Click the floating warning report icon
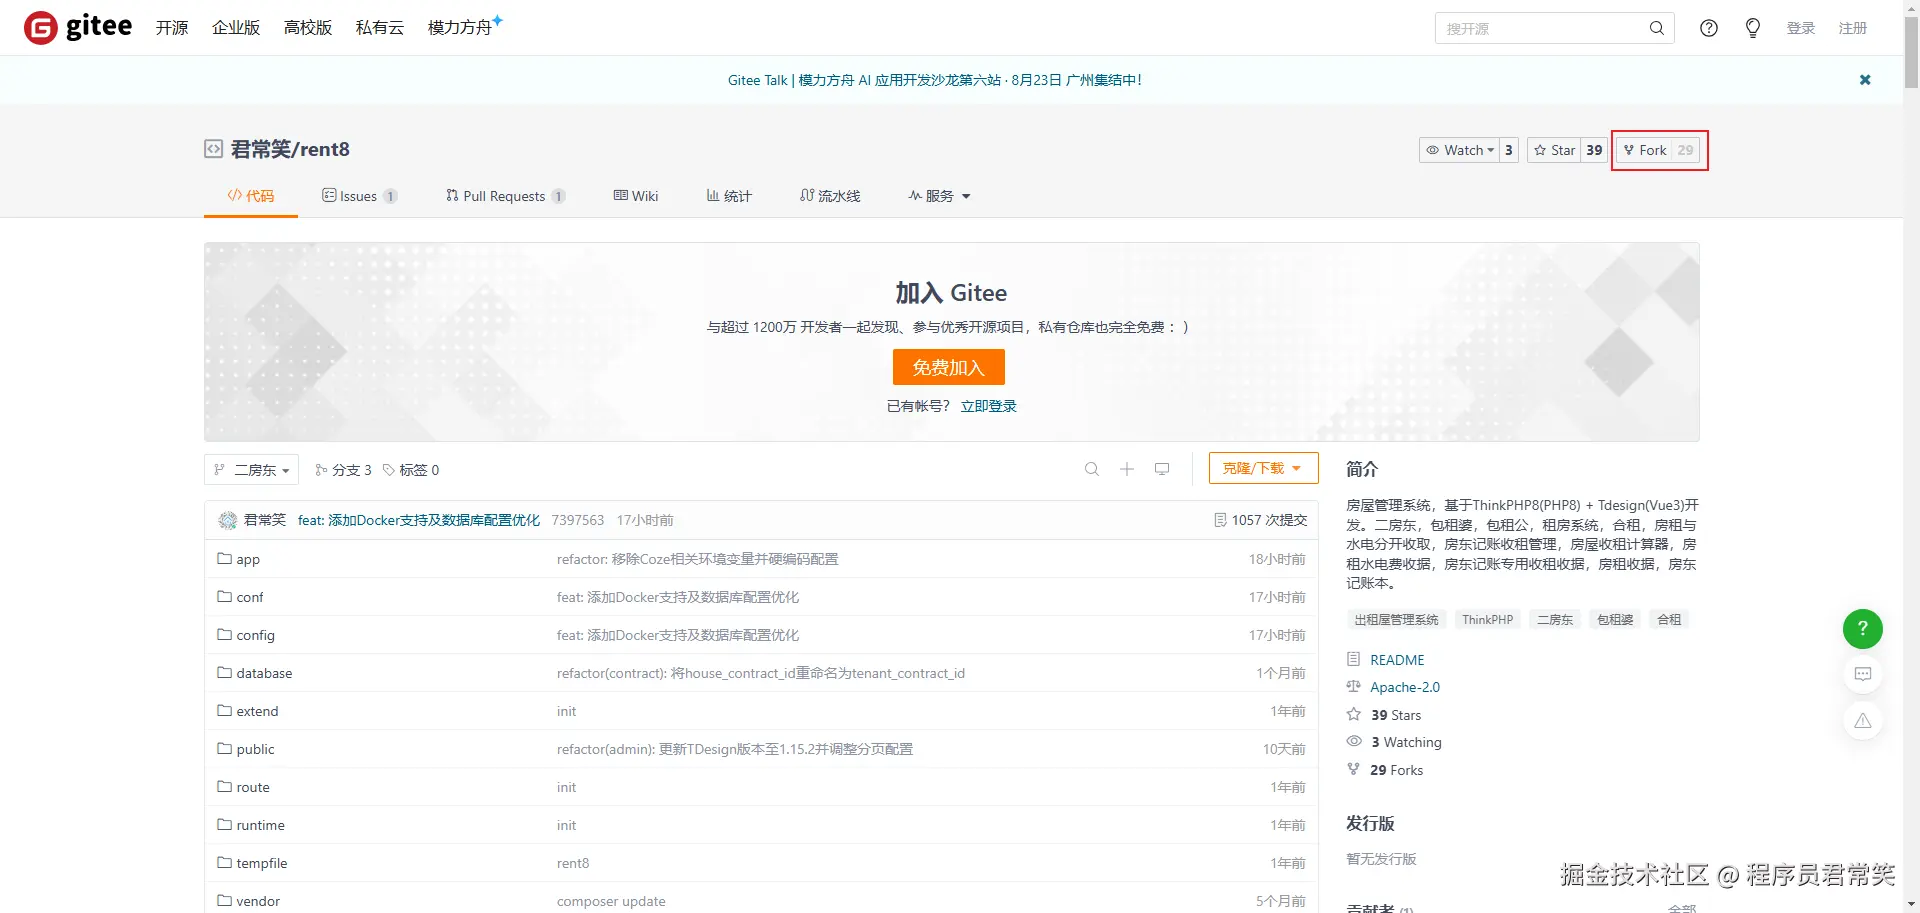This screenshot has width=1920, height=913. [1863, 720]
